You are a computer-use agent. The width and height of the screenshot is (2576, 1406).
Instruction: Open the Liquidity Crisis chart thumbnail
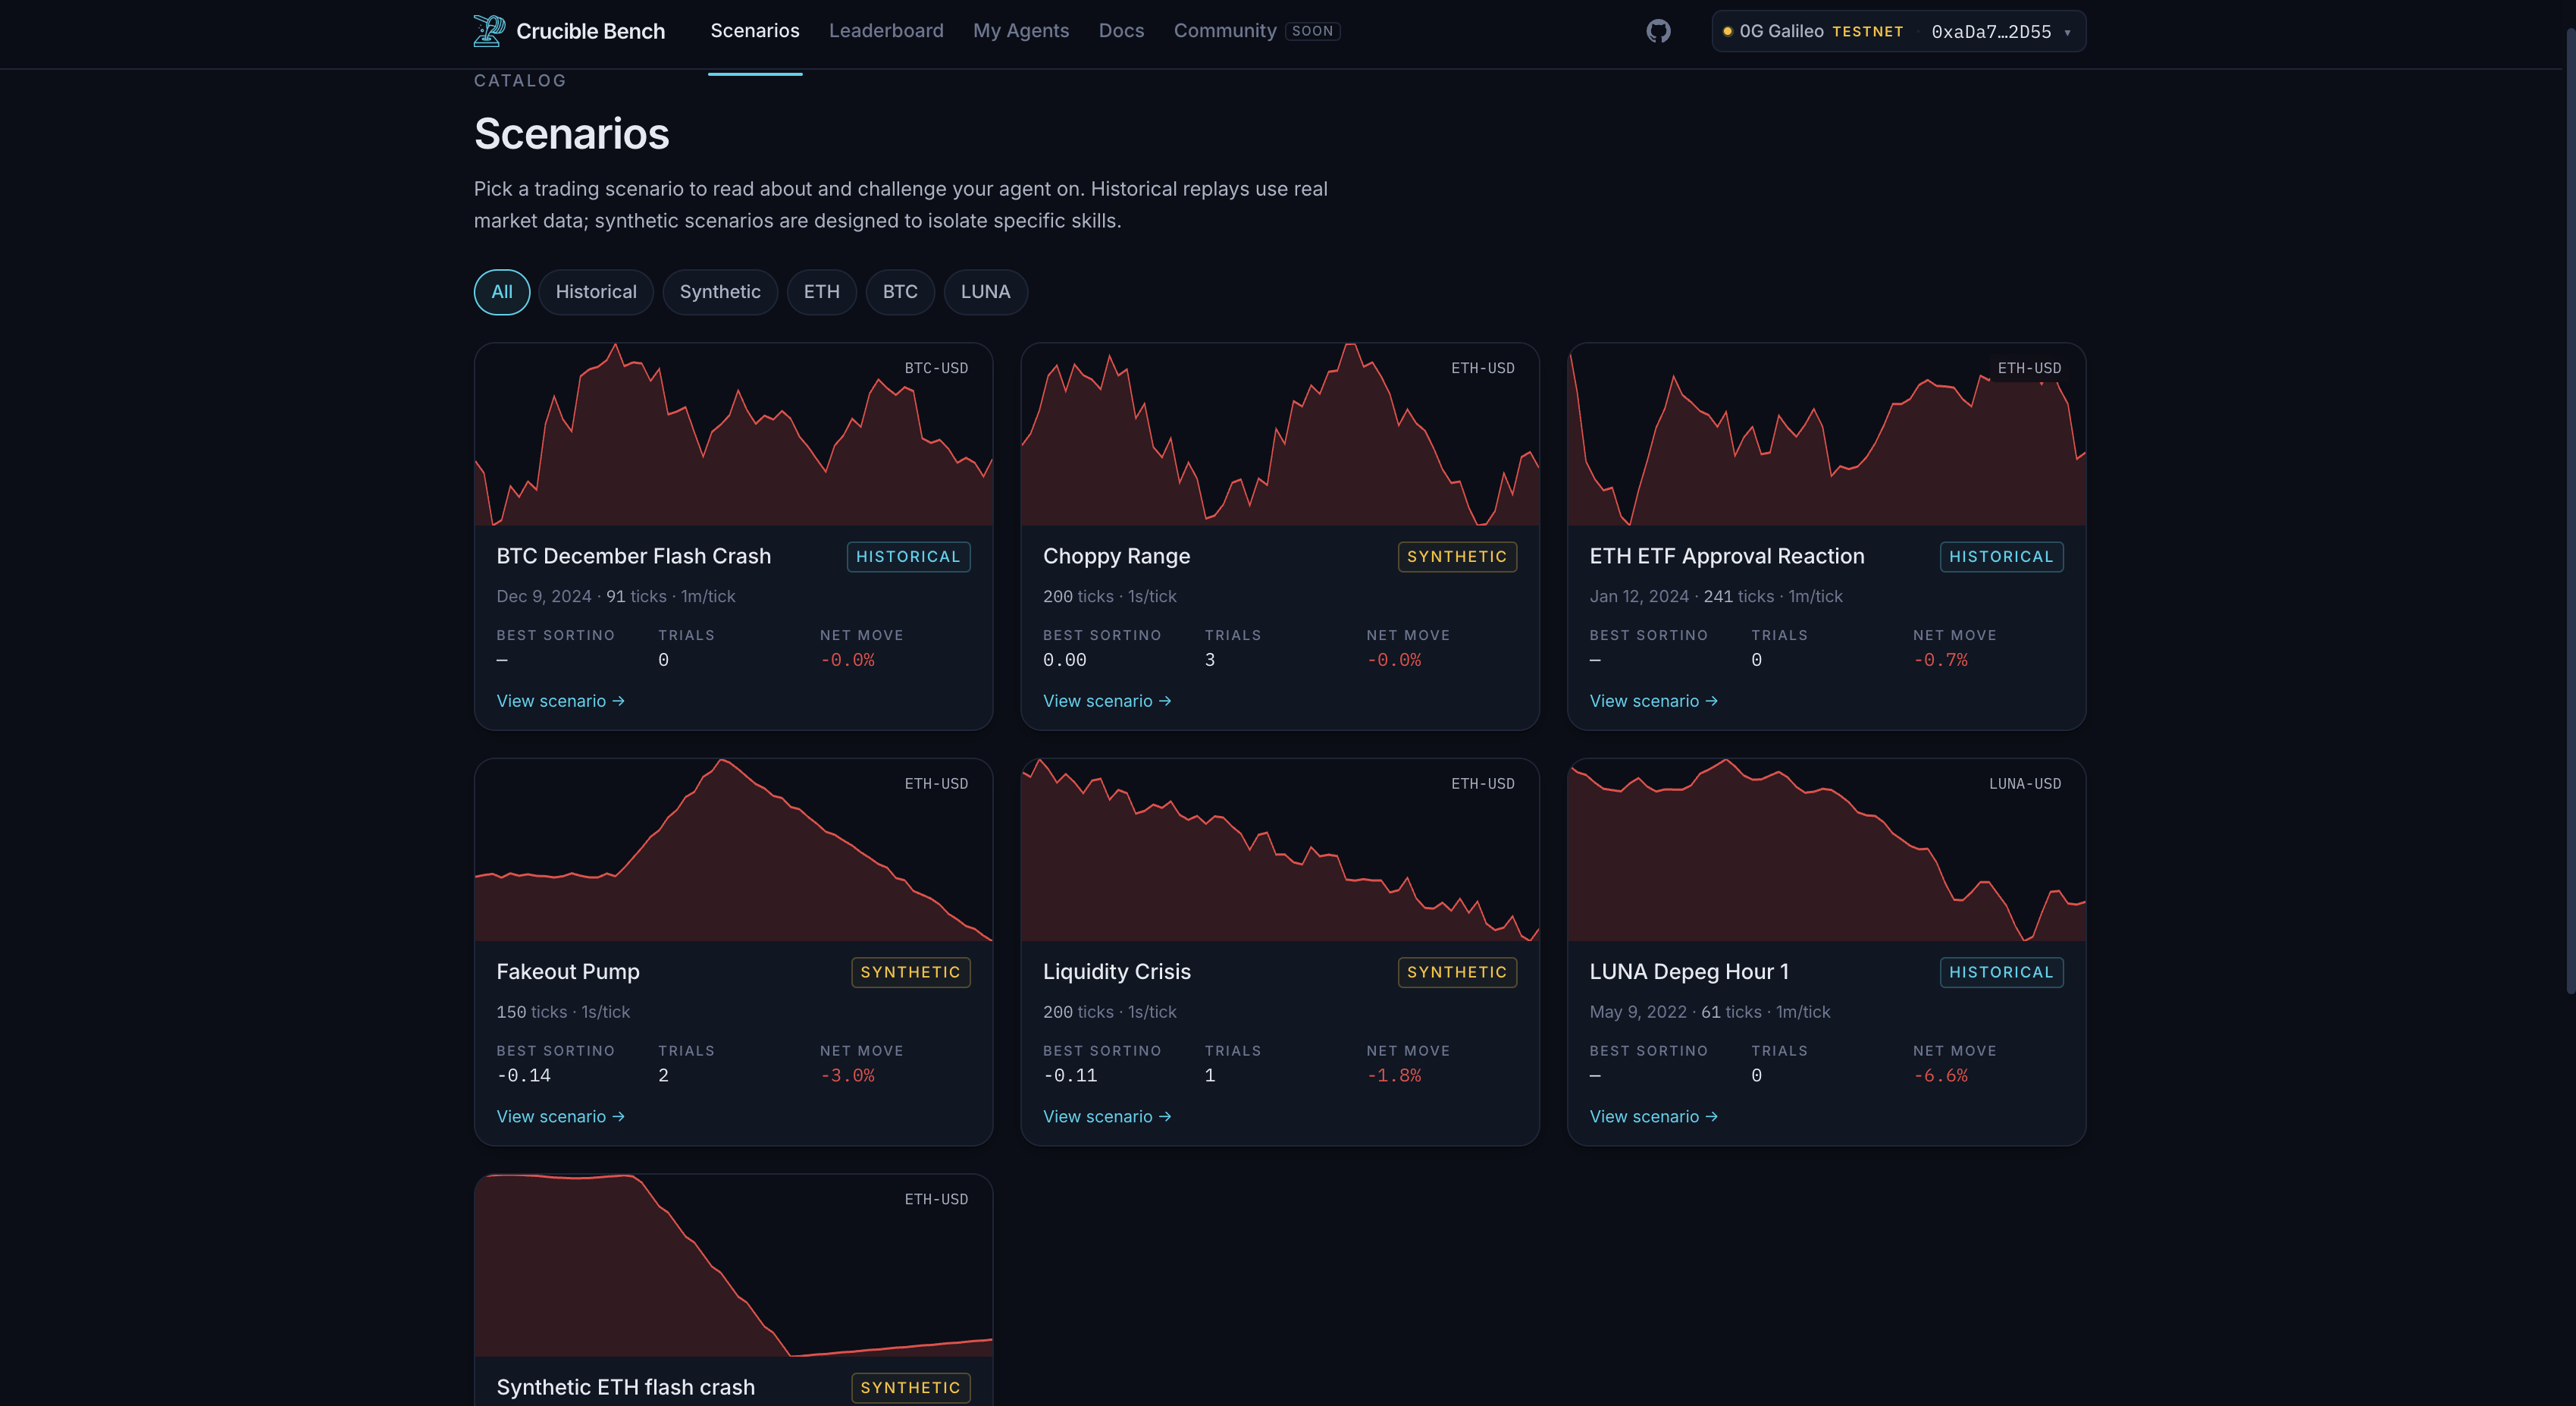tap(1280, 850)
